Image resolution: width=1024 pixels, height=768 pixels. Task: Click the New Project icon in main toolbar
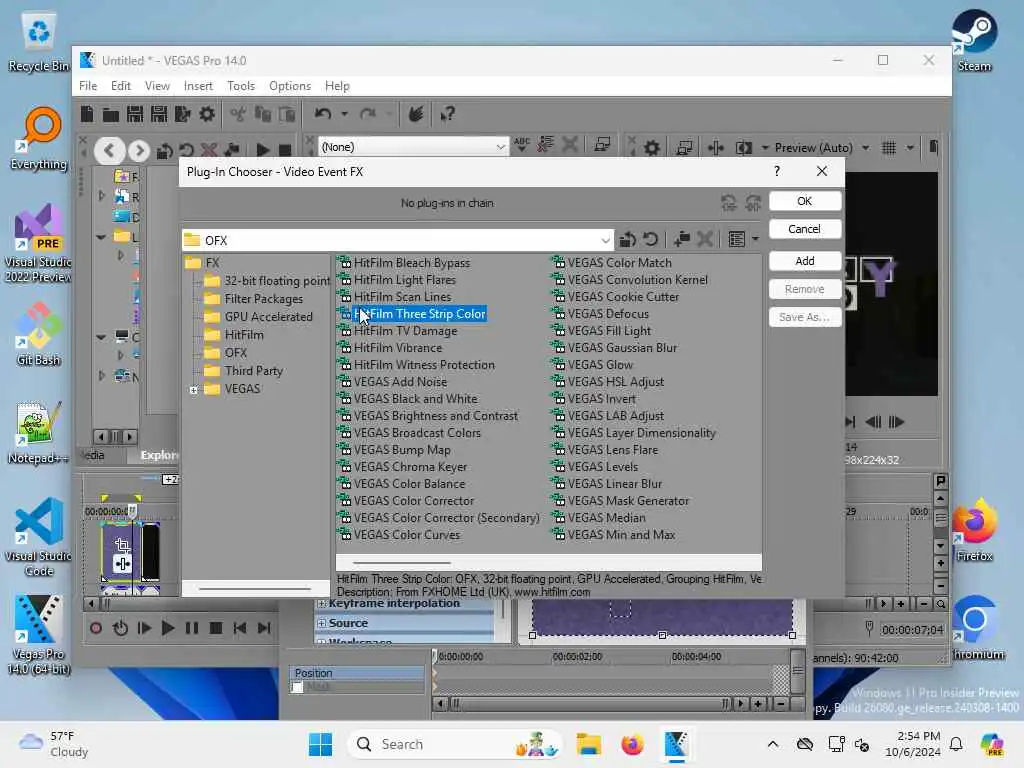click(x=87, y=114)
